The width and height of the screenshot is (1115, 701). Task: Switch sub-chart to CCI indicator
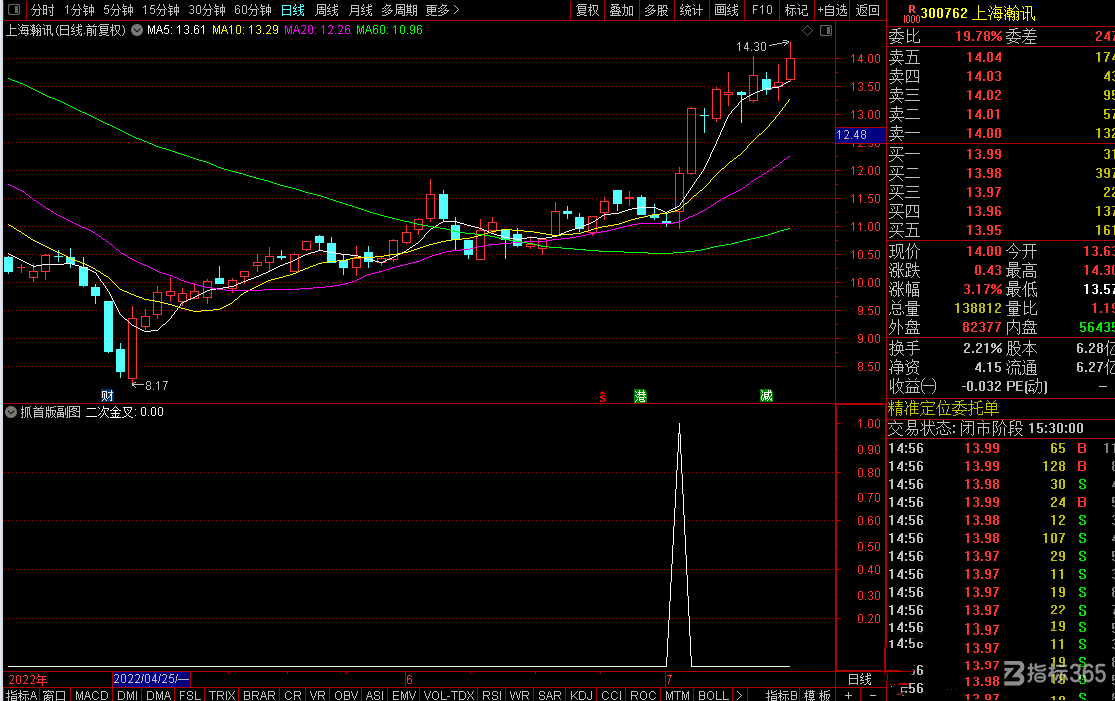[612, 695]
